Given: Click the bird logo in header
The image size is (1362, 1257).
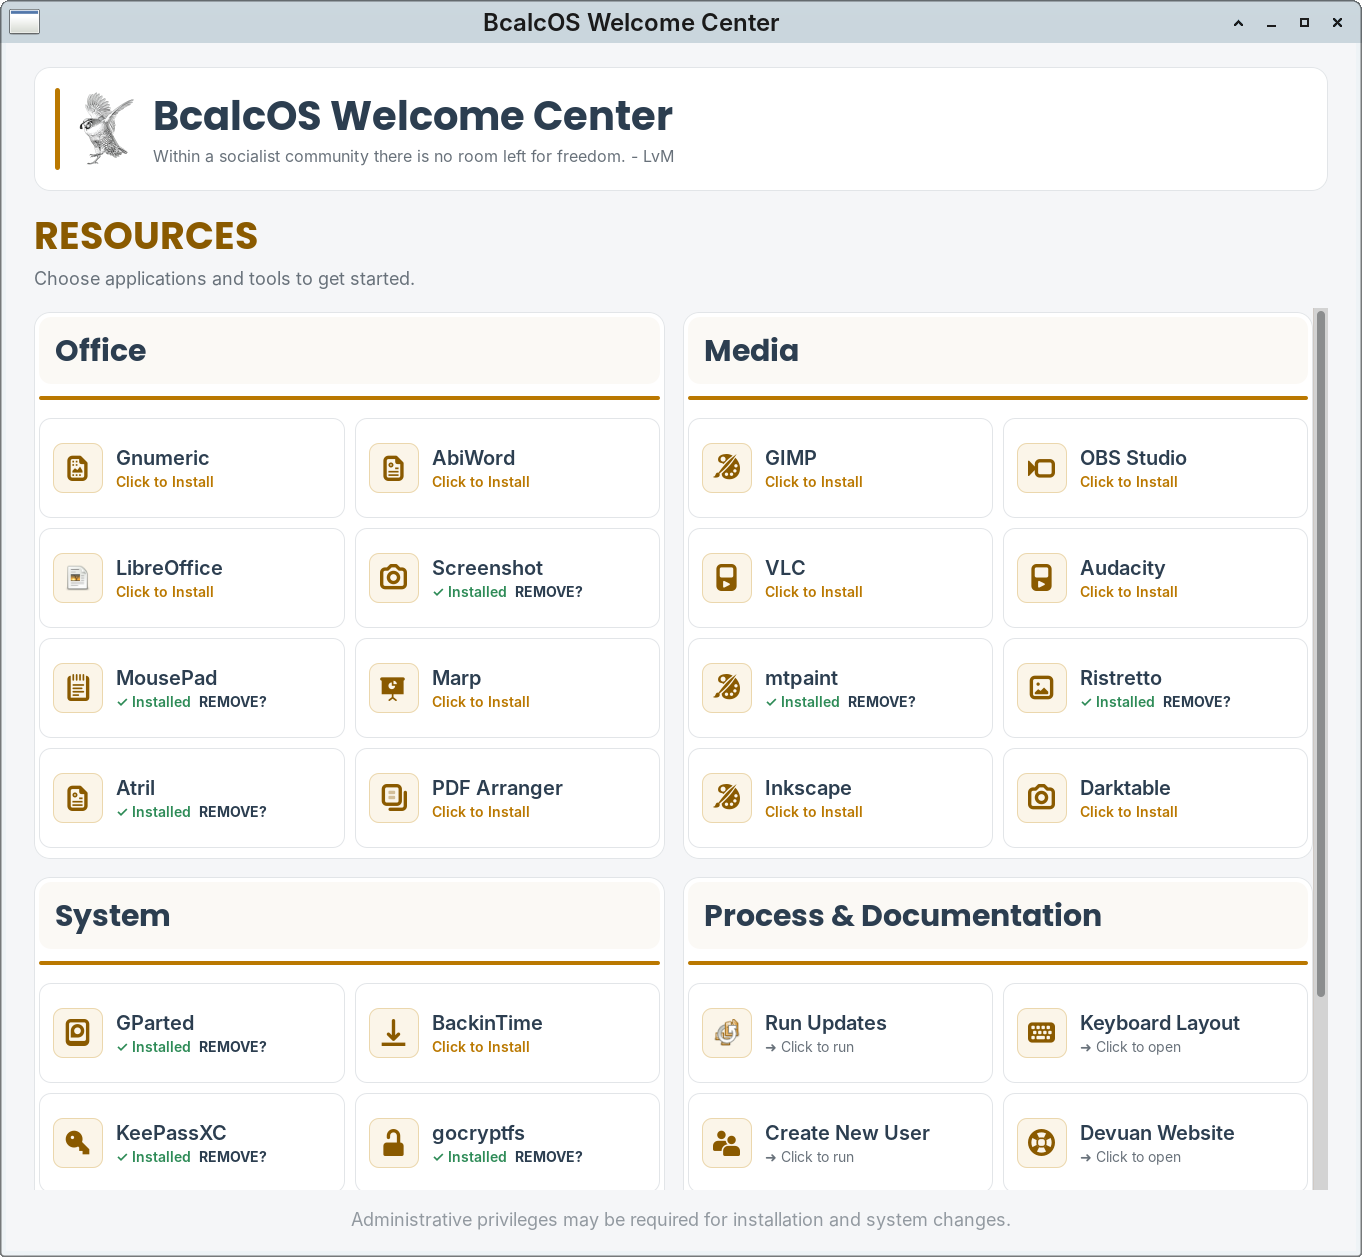Looking at the screenshot, I should tap(106, 129).
